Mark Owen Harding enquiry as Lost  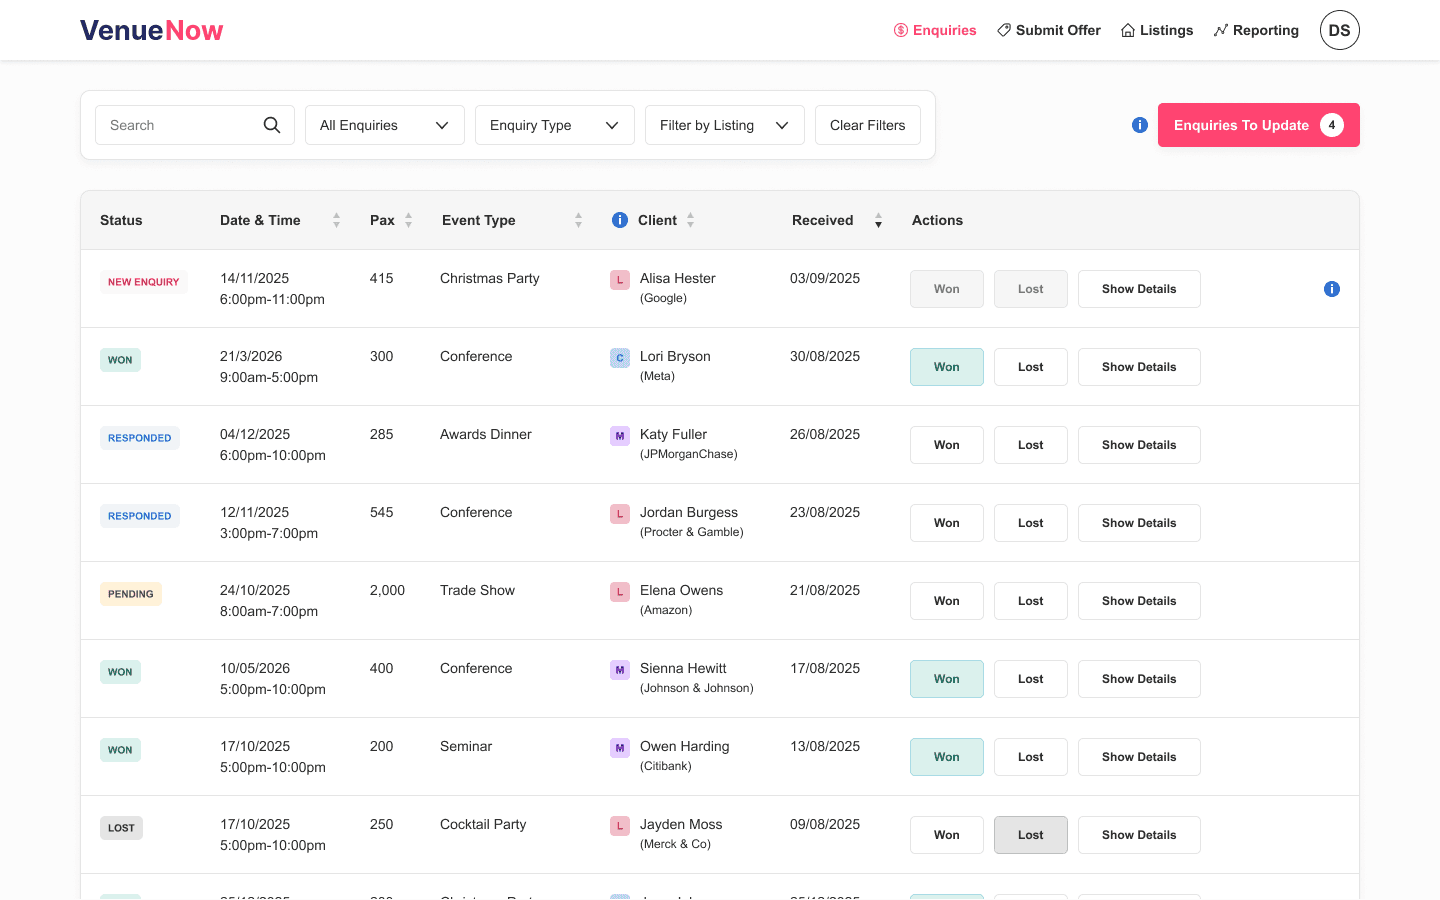(1031, 757)
